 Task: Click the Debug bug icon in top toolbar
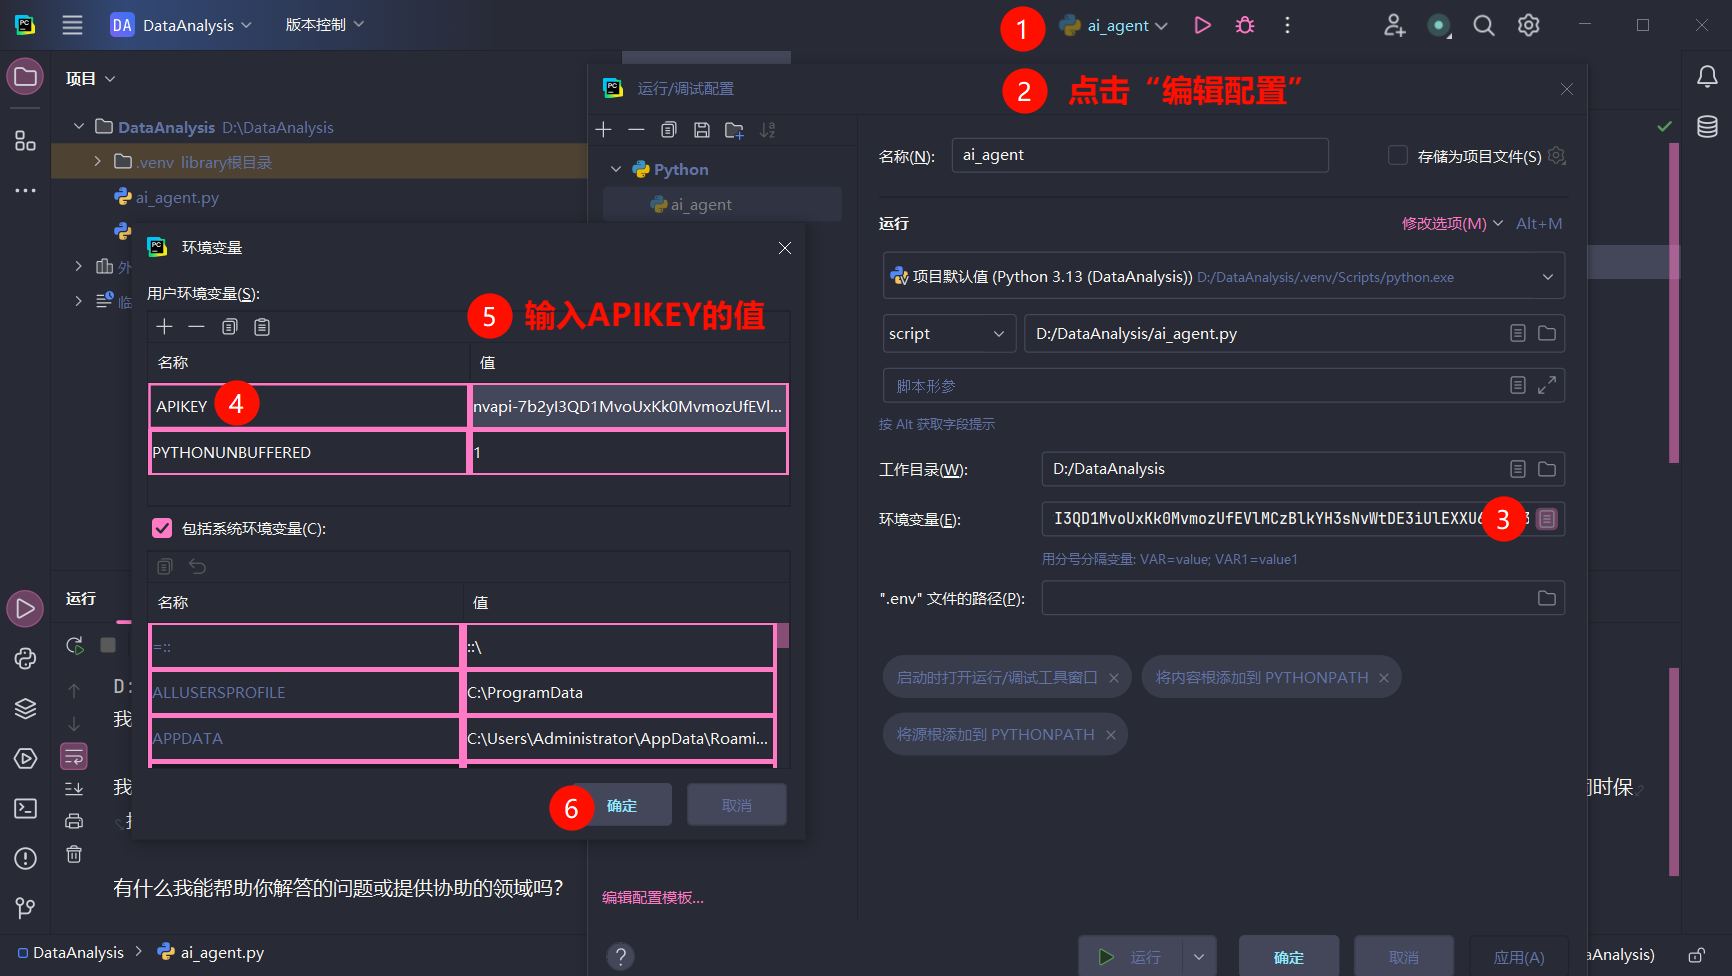(1245, 25)
